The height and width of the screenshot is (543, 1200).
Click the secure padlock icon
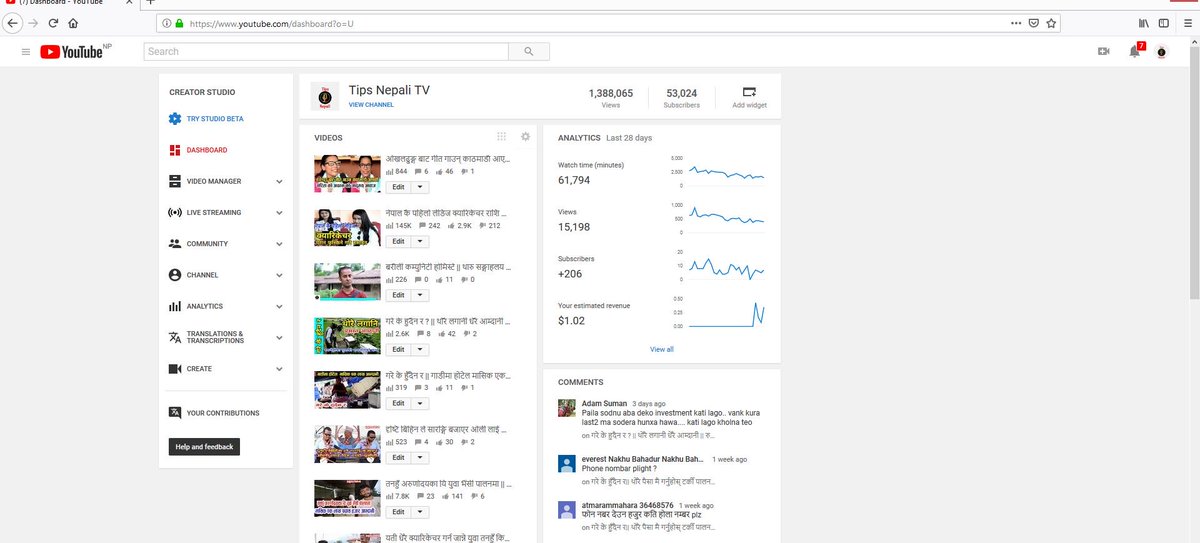pyautogui.click(x=179, y=22)
